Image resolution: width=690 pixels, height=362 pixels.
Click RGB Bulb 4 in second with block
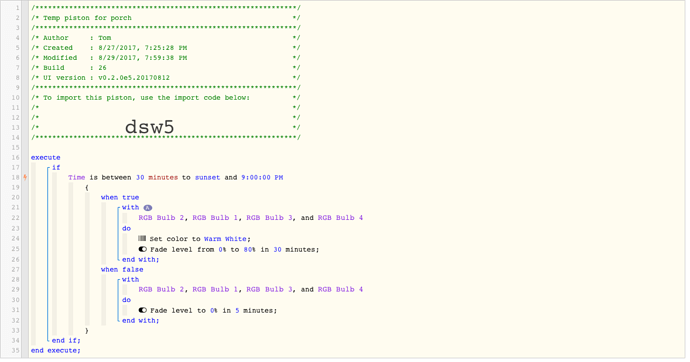340,289
